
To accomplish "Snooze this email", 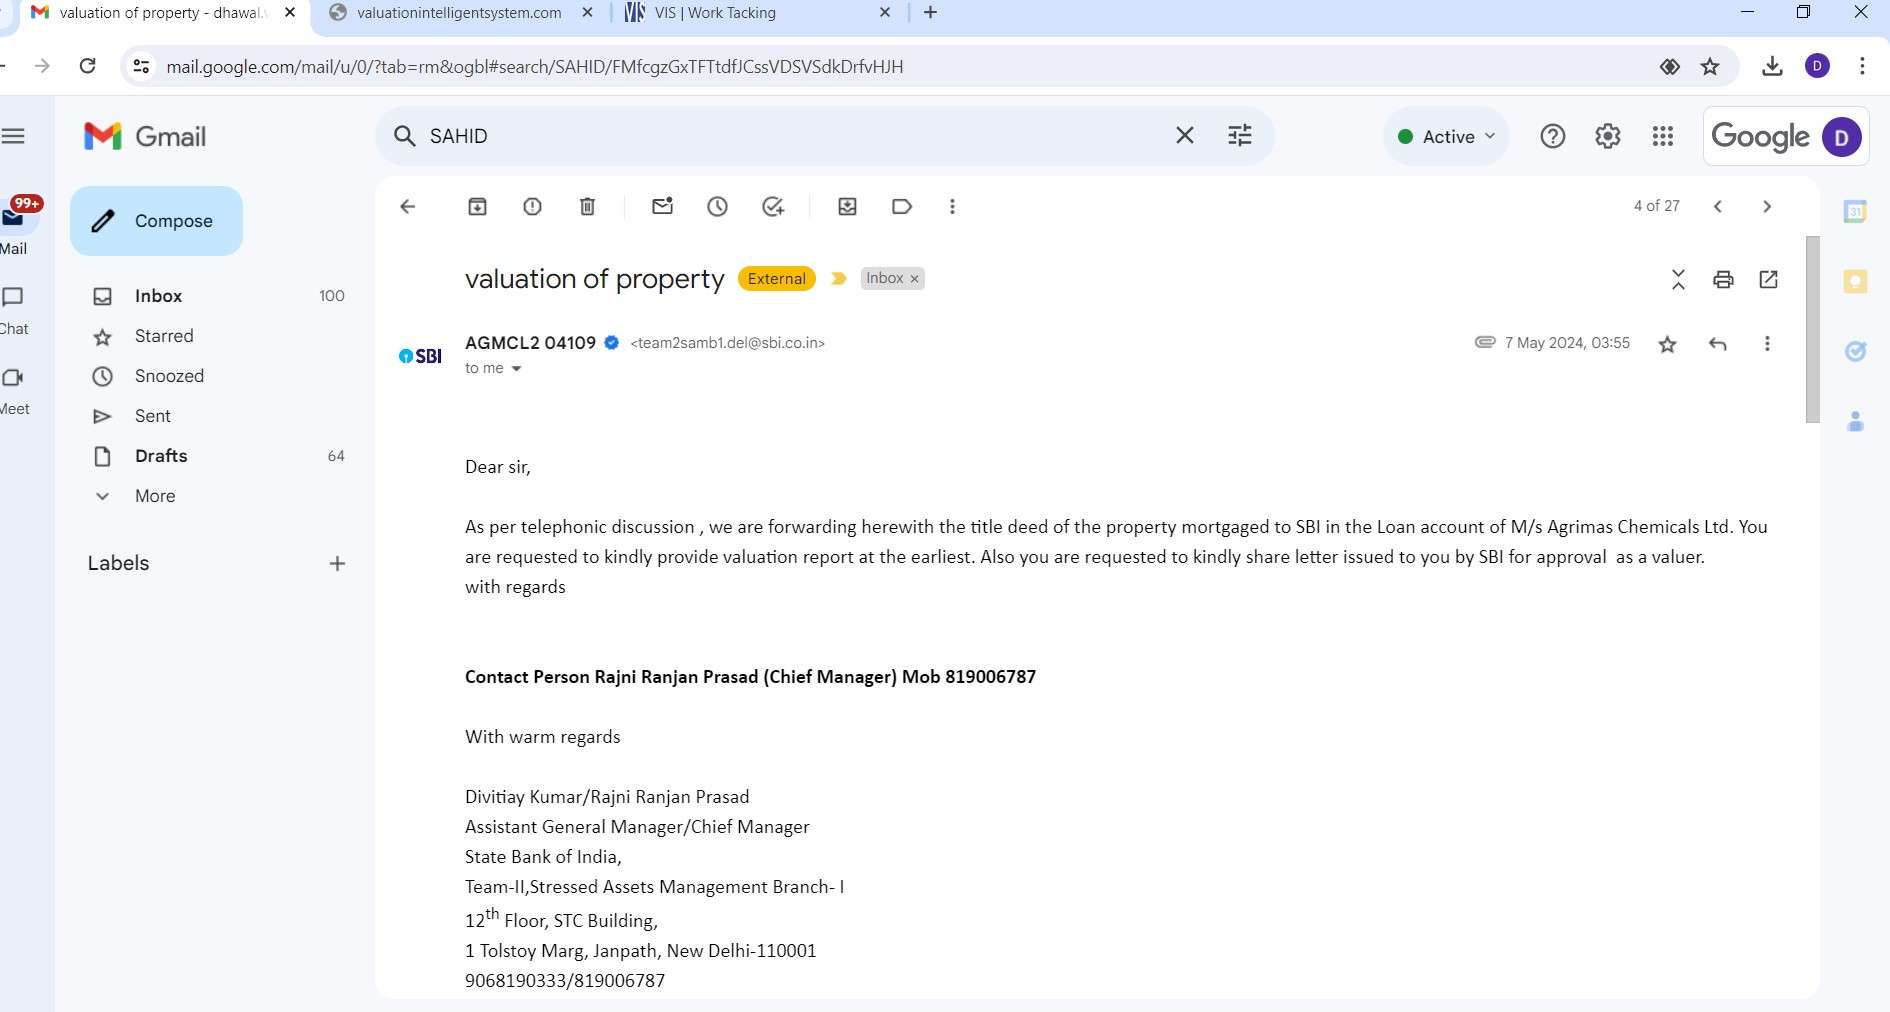I will pyautogui.click(x=717, y=207).
